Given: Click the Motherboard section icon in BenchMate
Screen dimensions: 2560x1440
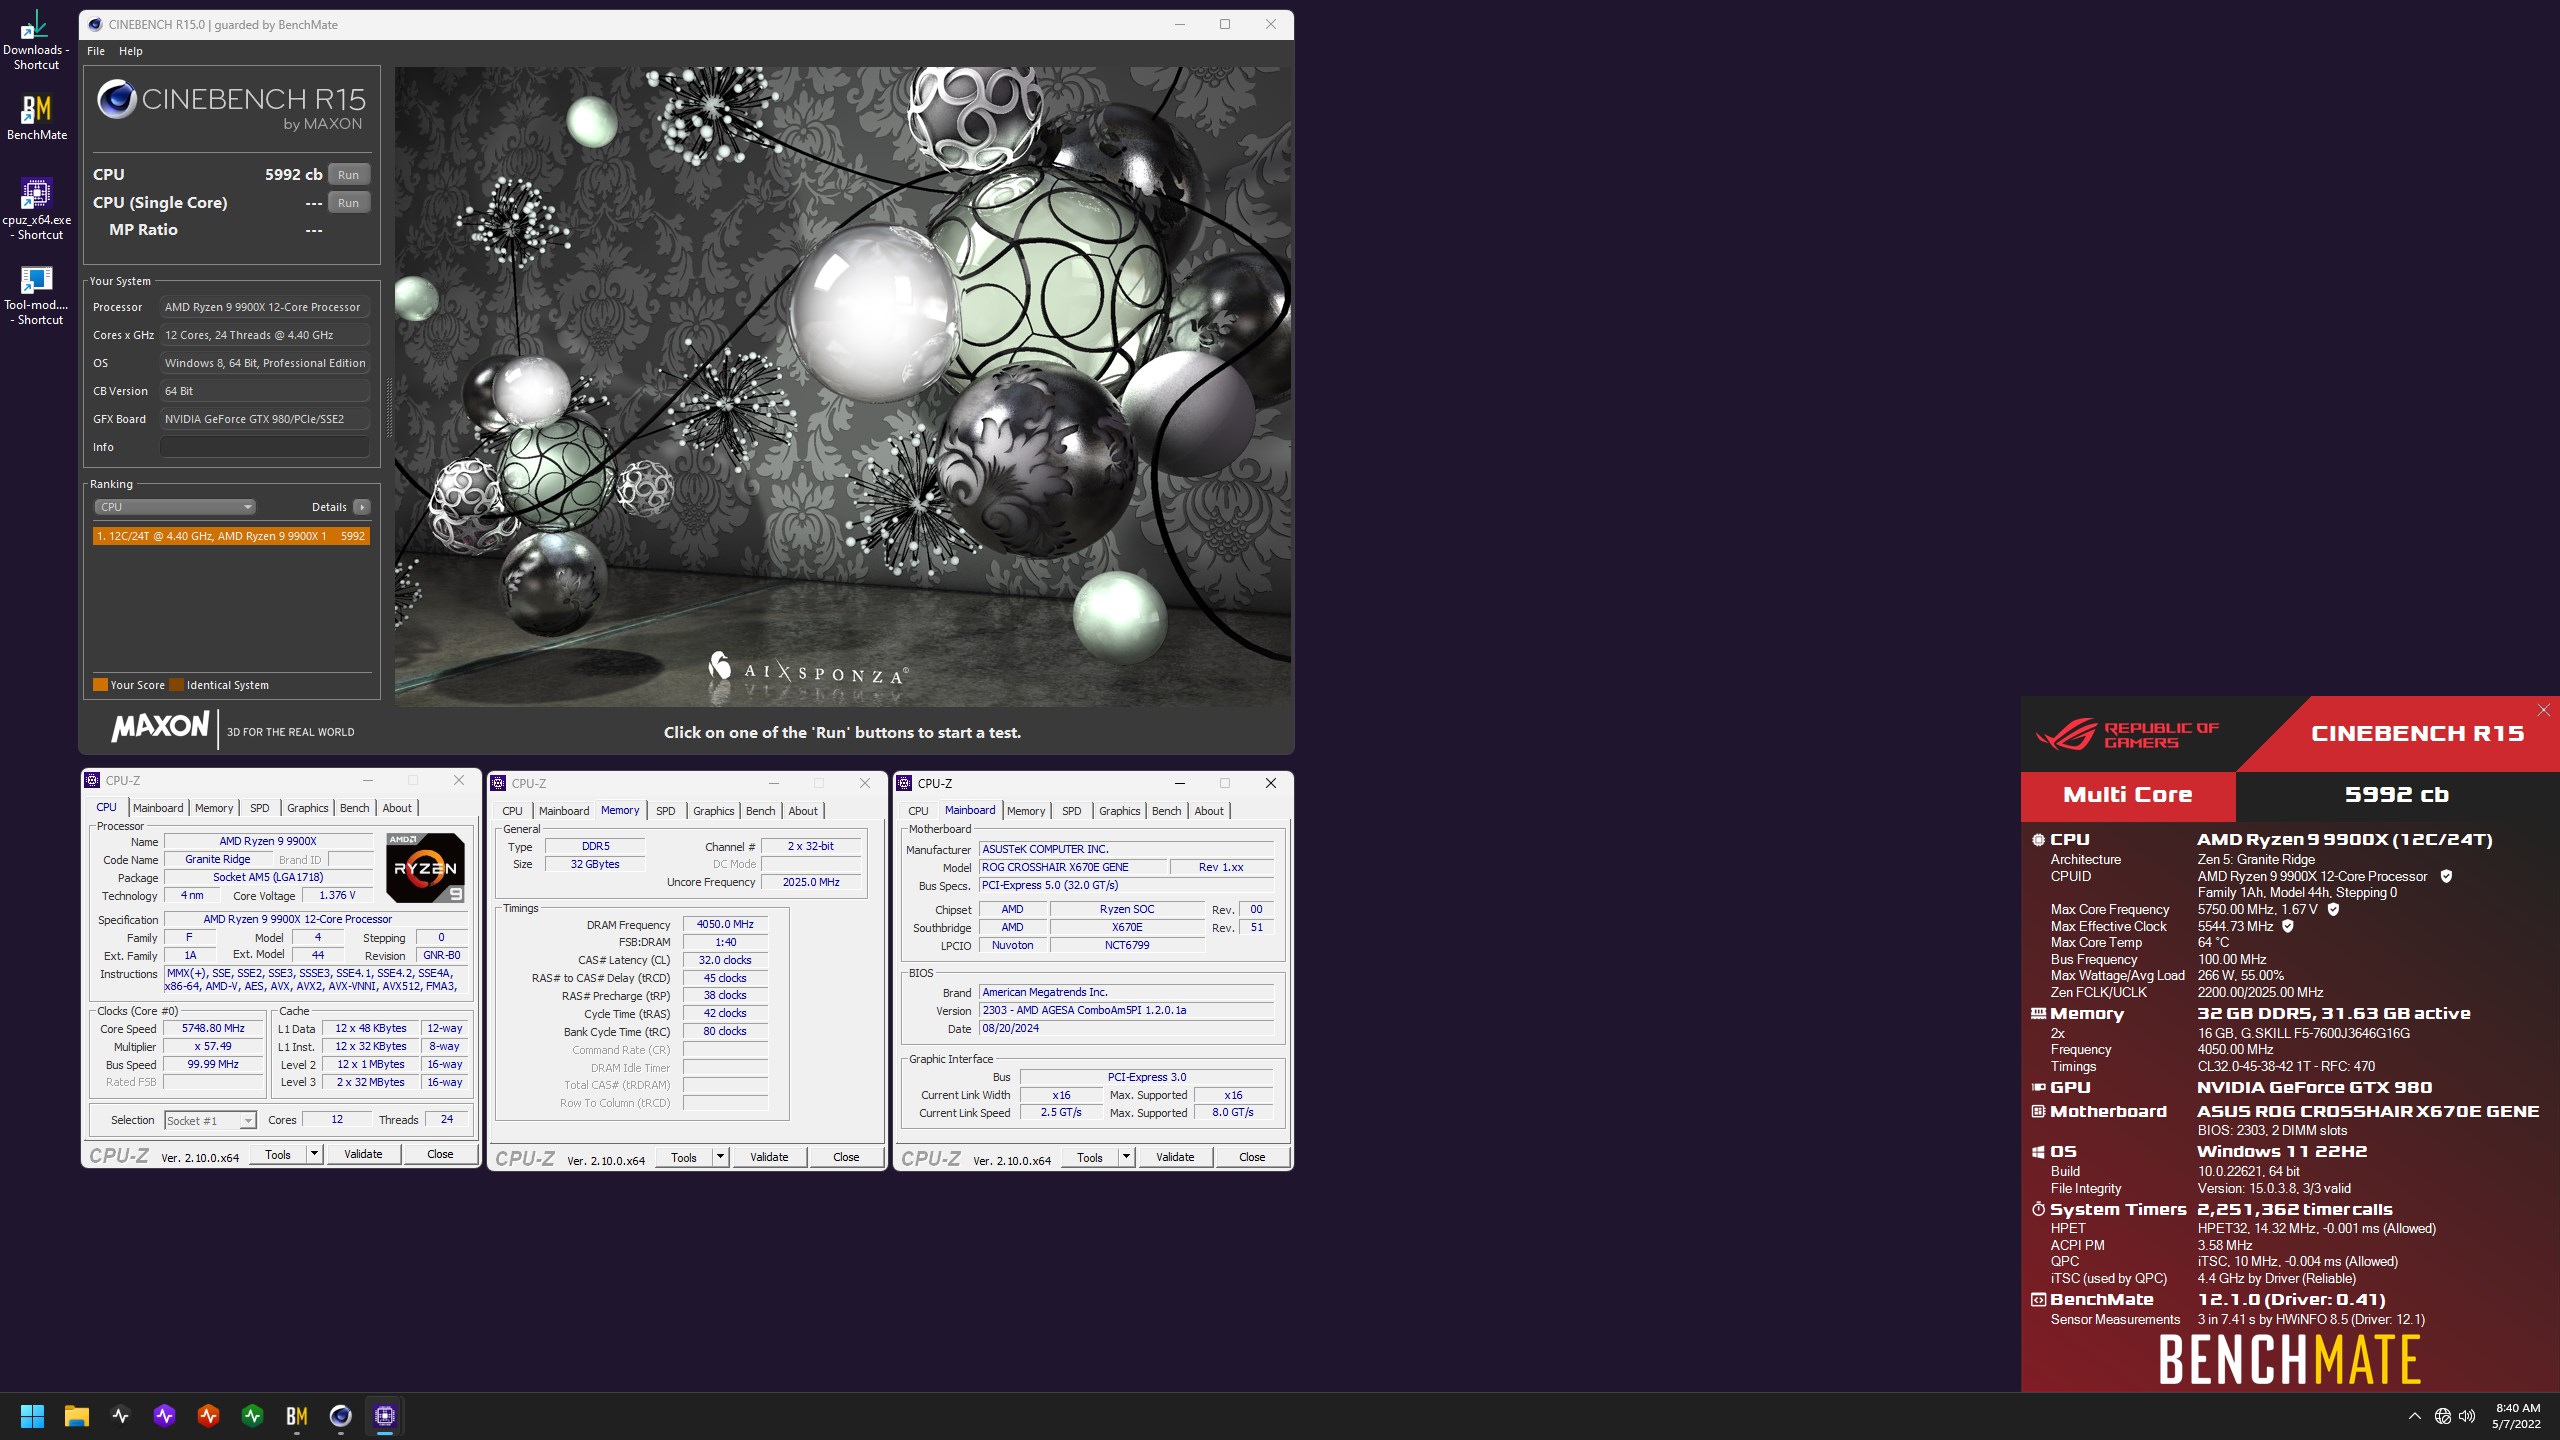Looking at the screenshot, I should click(2038, 1111).
